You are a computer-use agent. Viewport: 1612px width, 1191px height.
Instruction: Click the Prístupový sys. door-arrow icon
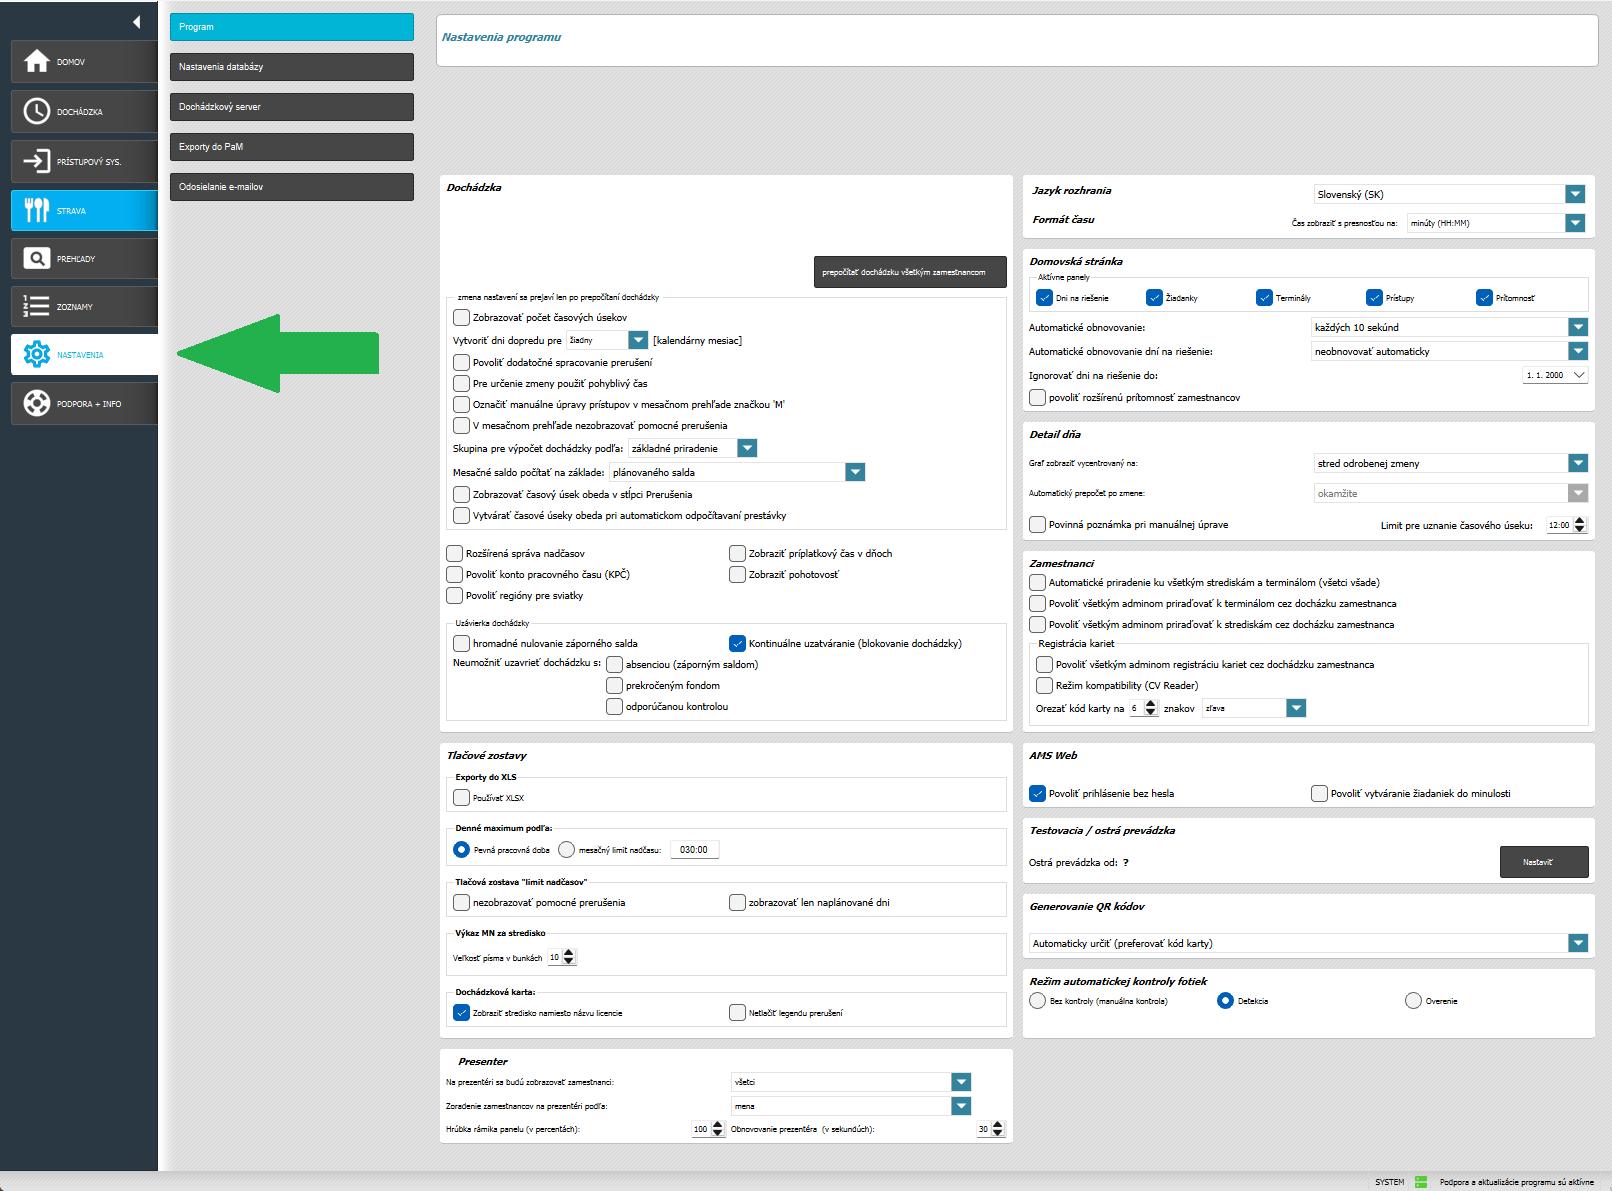(37, 161)
